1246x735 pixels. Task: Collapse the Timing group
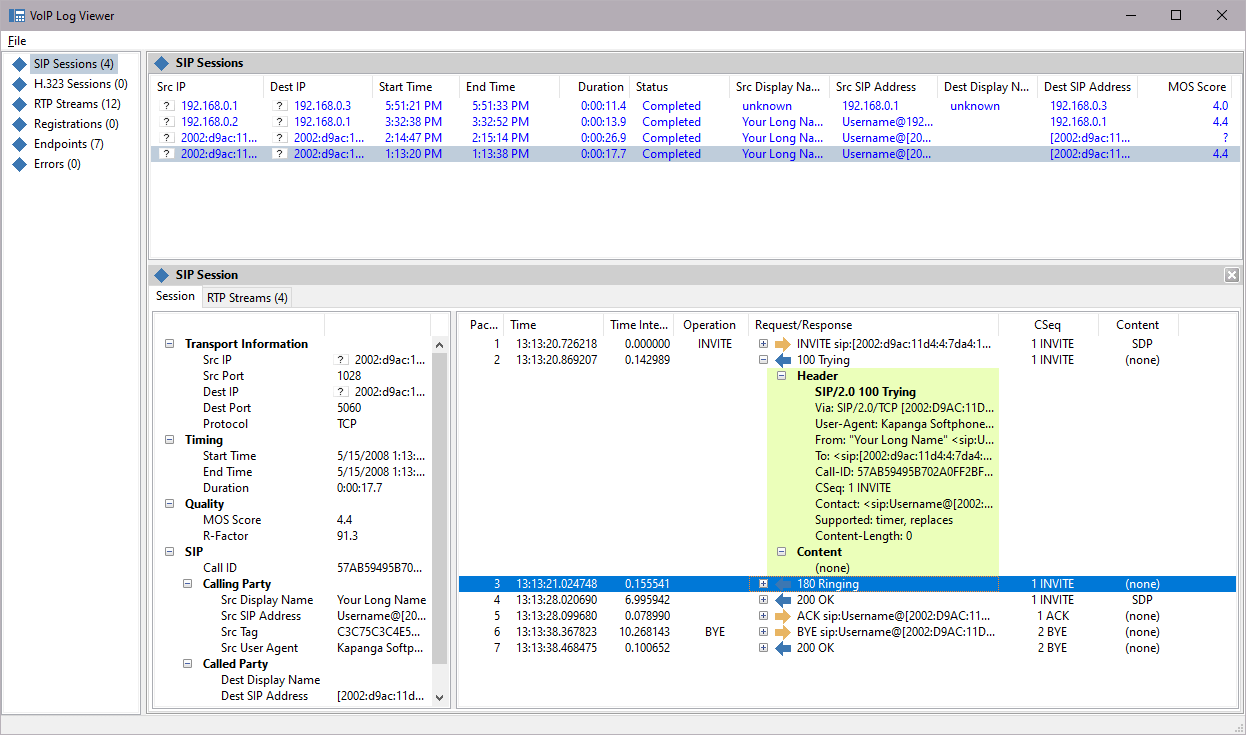169,440
